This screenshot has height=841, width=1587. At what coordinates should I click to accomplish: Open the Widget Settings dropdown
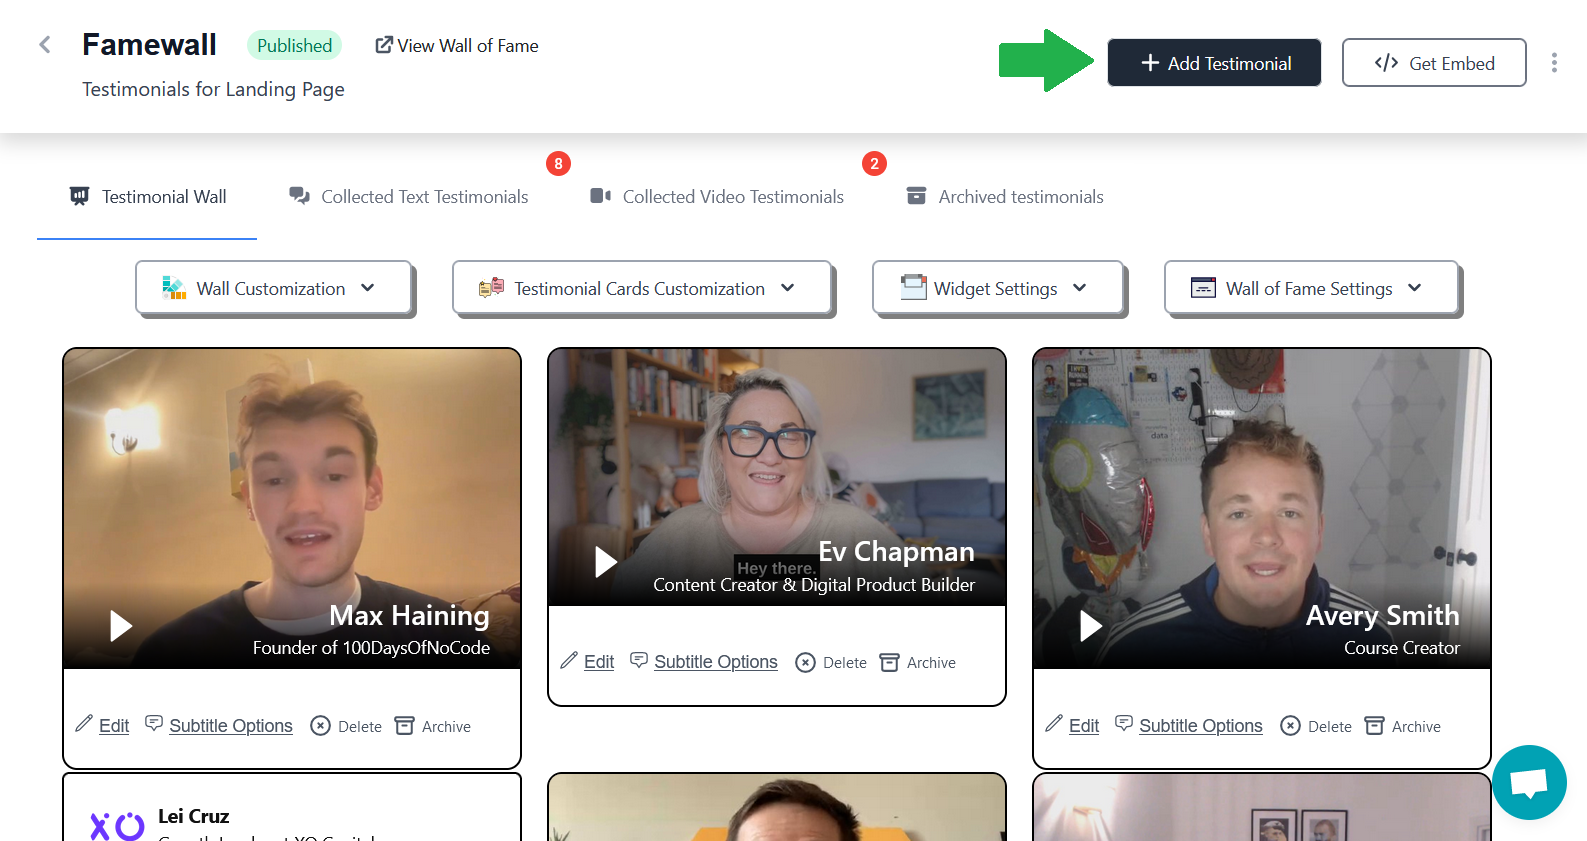pos(998,289)
